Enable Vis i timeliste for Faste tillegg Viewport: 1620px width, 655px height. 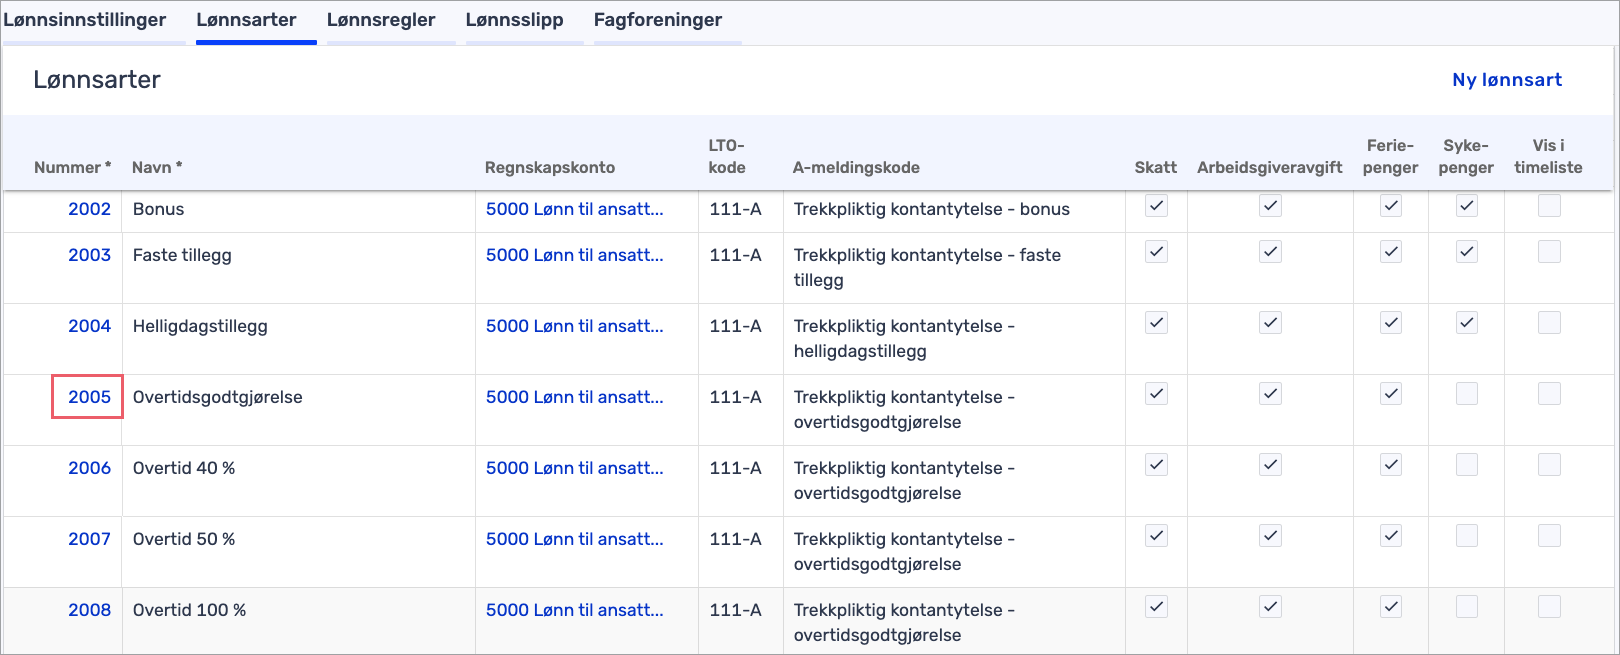[1549, 252]
